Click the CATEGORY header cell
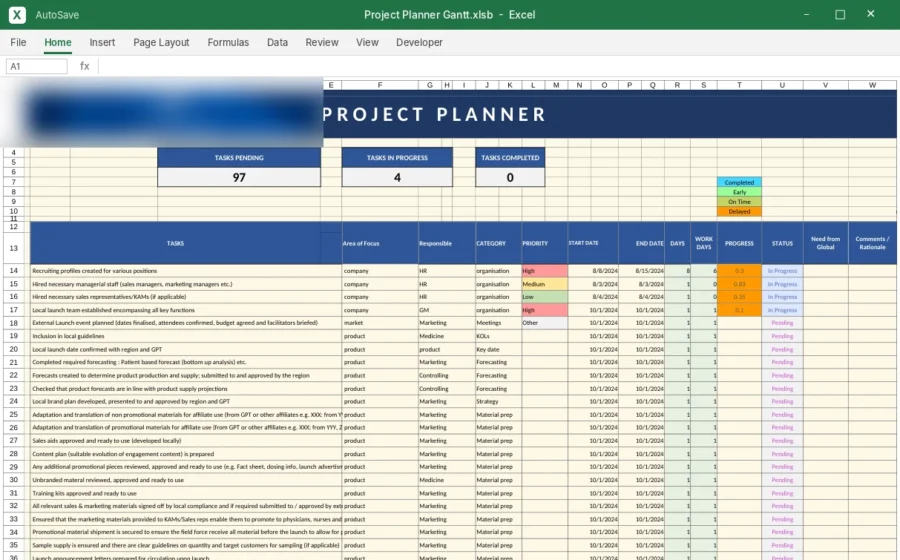Image resolution: width=900 pixels, height=560 pixels. coord(498,243)
